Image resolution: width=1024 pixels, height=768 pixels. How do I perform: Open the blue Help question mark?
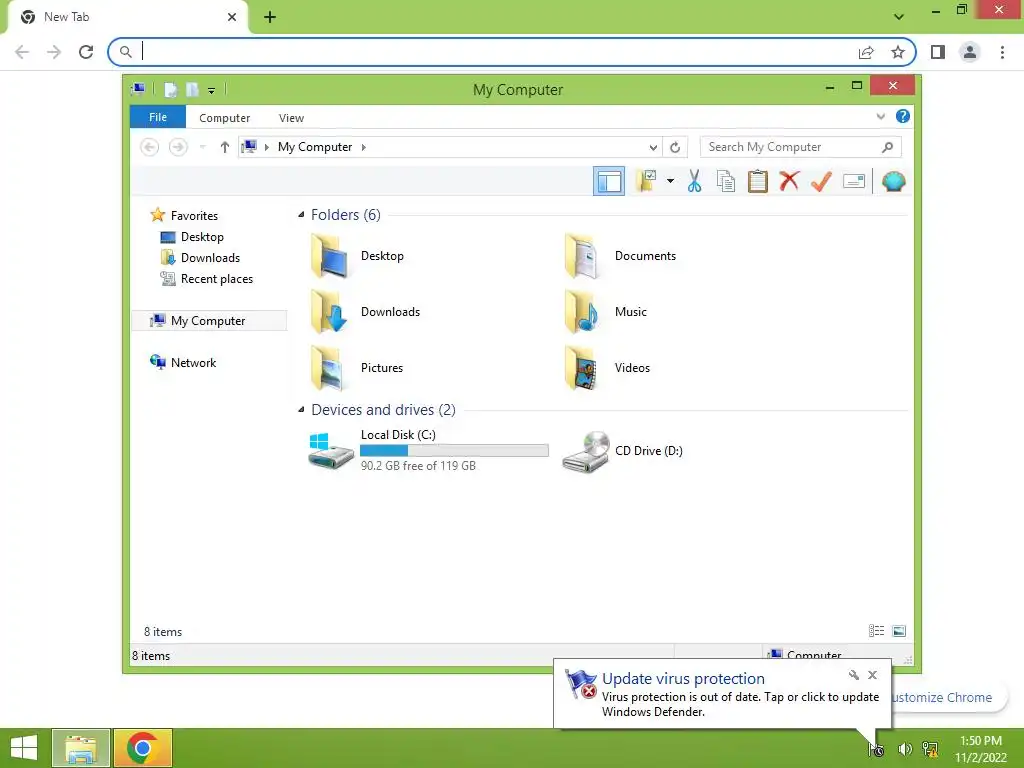(903, 116)
